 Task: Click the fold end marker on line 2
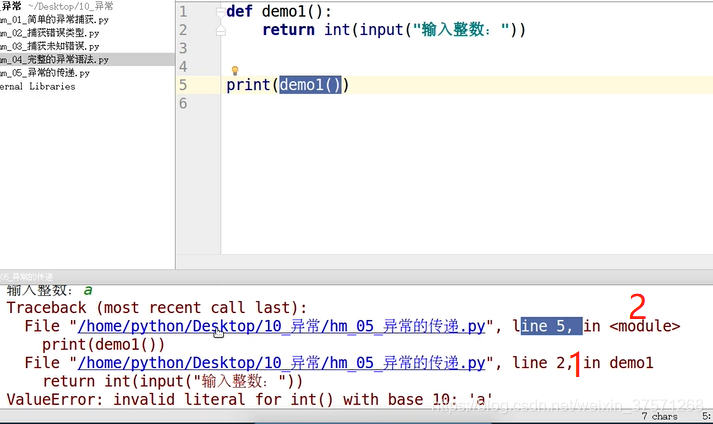221,30
